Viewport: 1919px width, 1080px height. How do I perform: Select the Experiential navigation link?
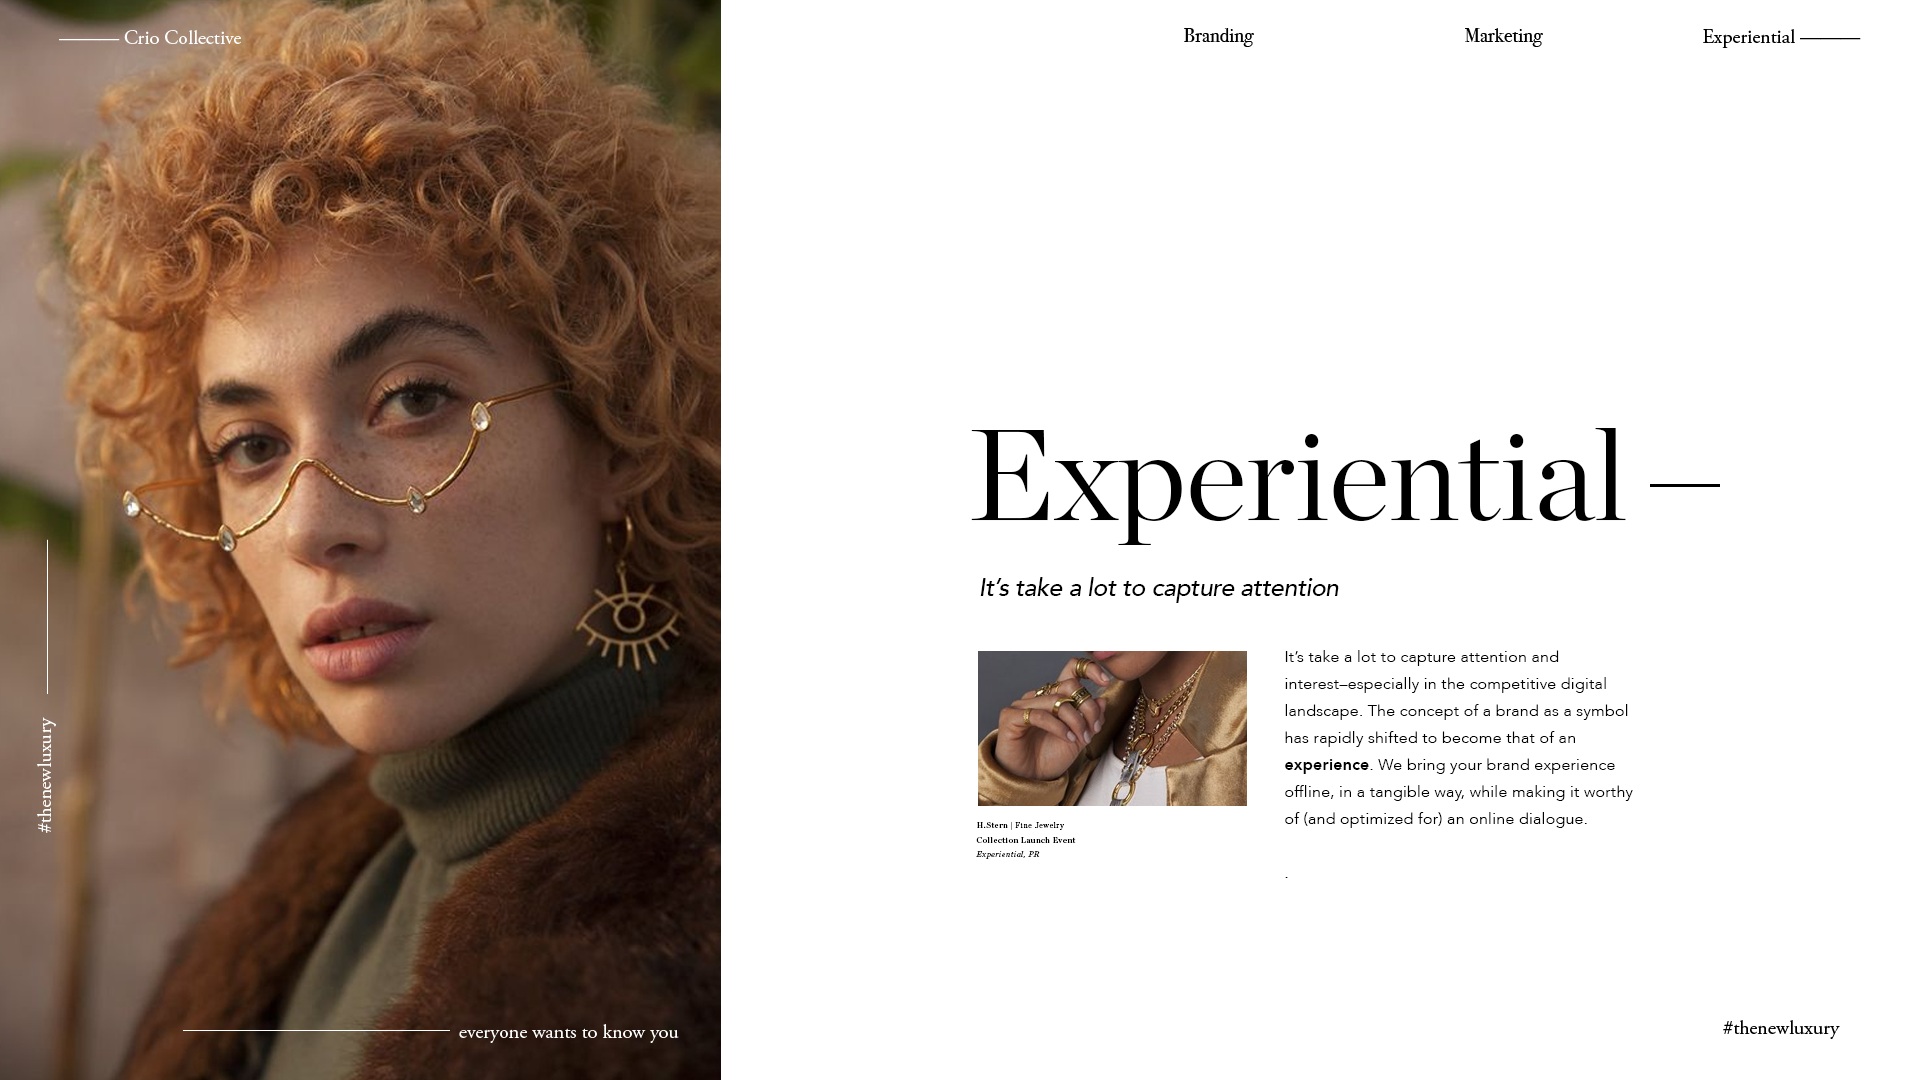pyautogui.click(x=1748, y=38)
